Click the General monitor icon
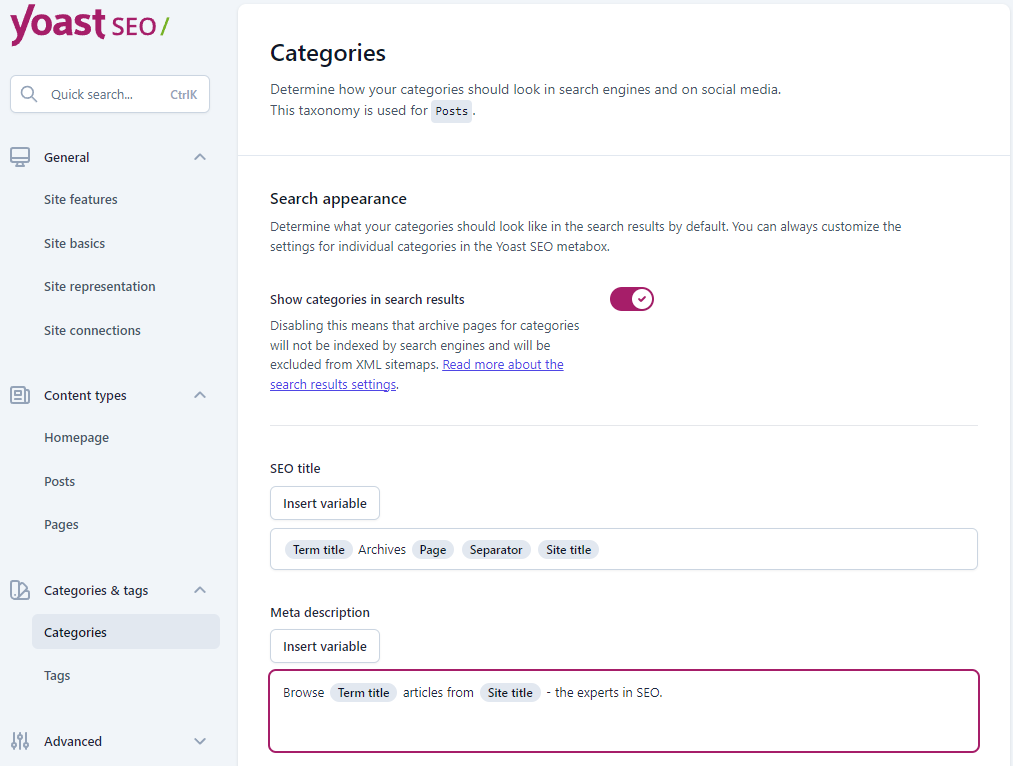Viewport: 1013px width, 766px height. [20, 157]
